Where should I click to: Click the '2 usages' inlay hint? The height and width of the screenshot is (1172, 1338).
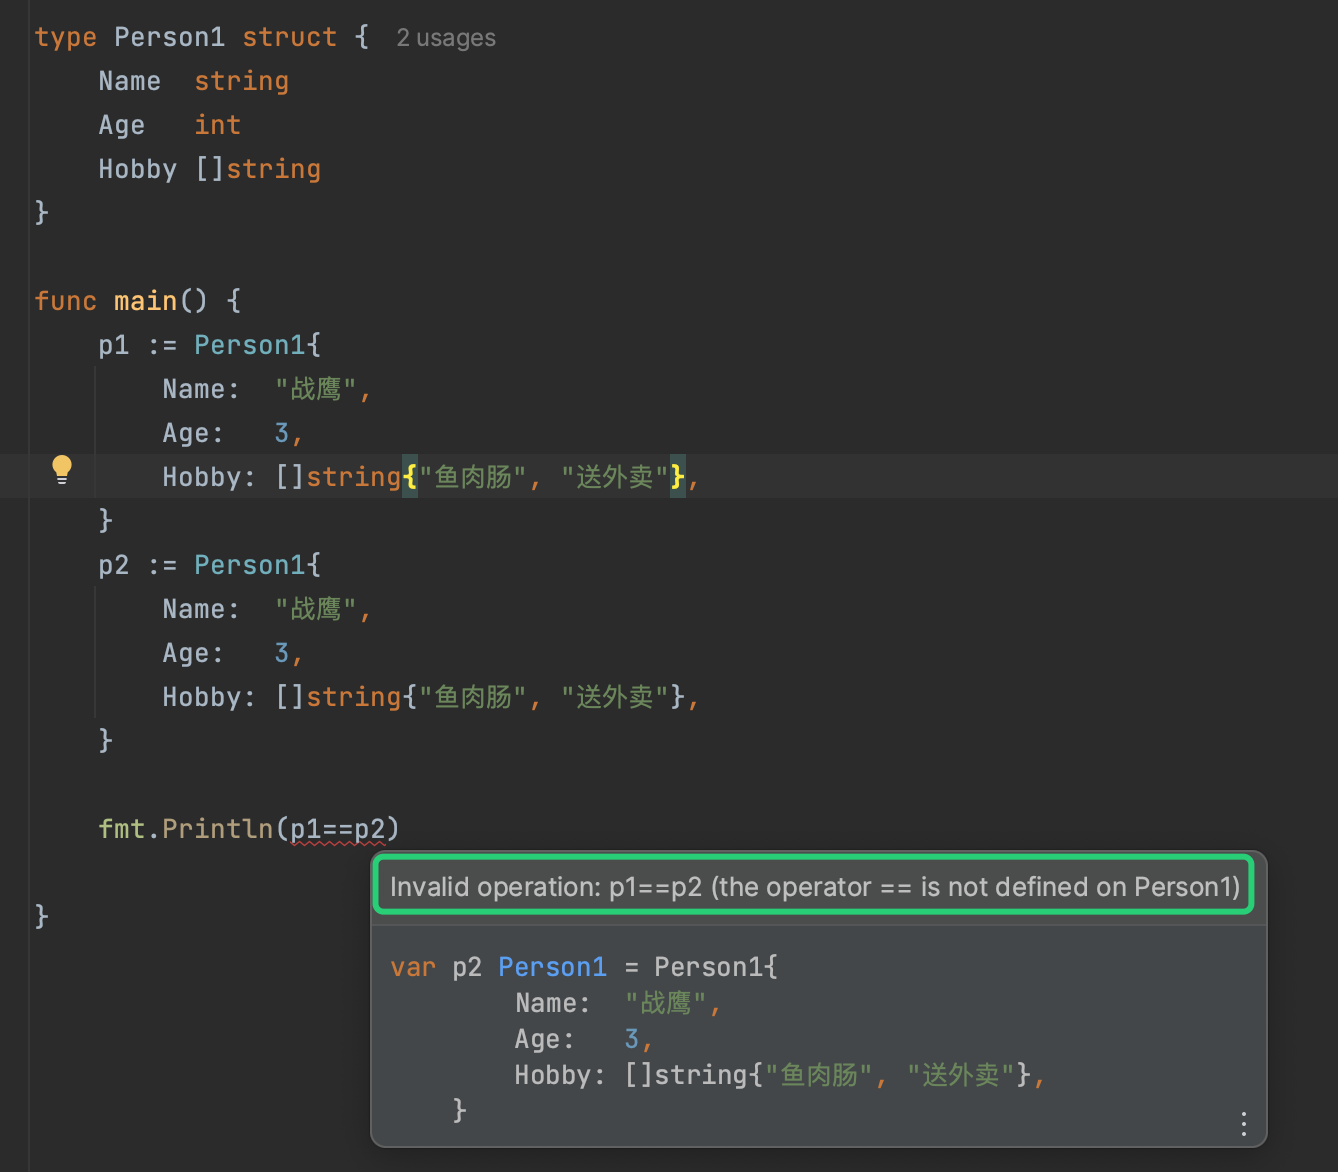[x=446, y=38]
